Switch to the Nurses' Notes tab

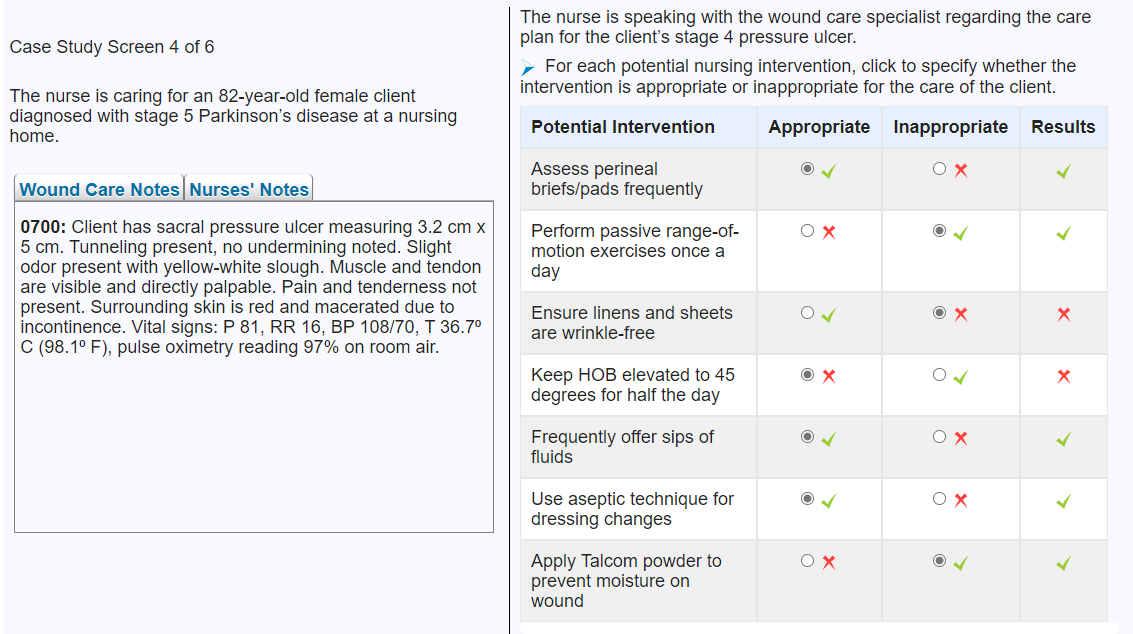click(x=249, y=189)
